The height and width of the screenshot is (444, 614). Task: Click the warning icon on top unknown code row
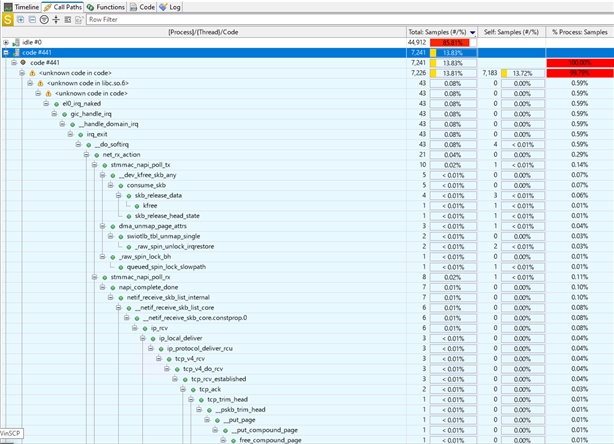point(31,73)
